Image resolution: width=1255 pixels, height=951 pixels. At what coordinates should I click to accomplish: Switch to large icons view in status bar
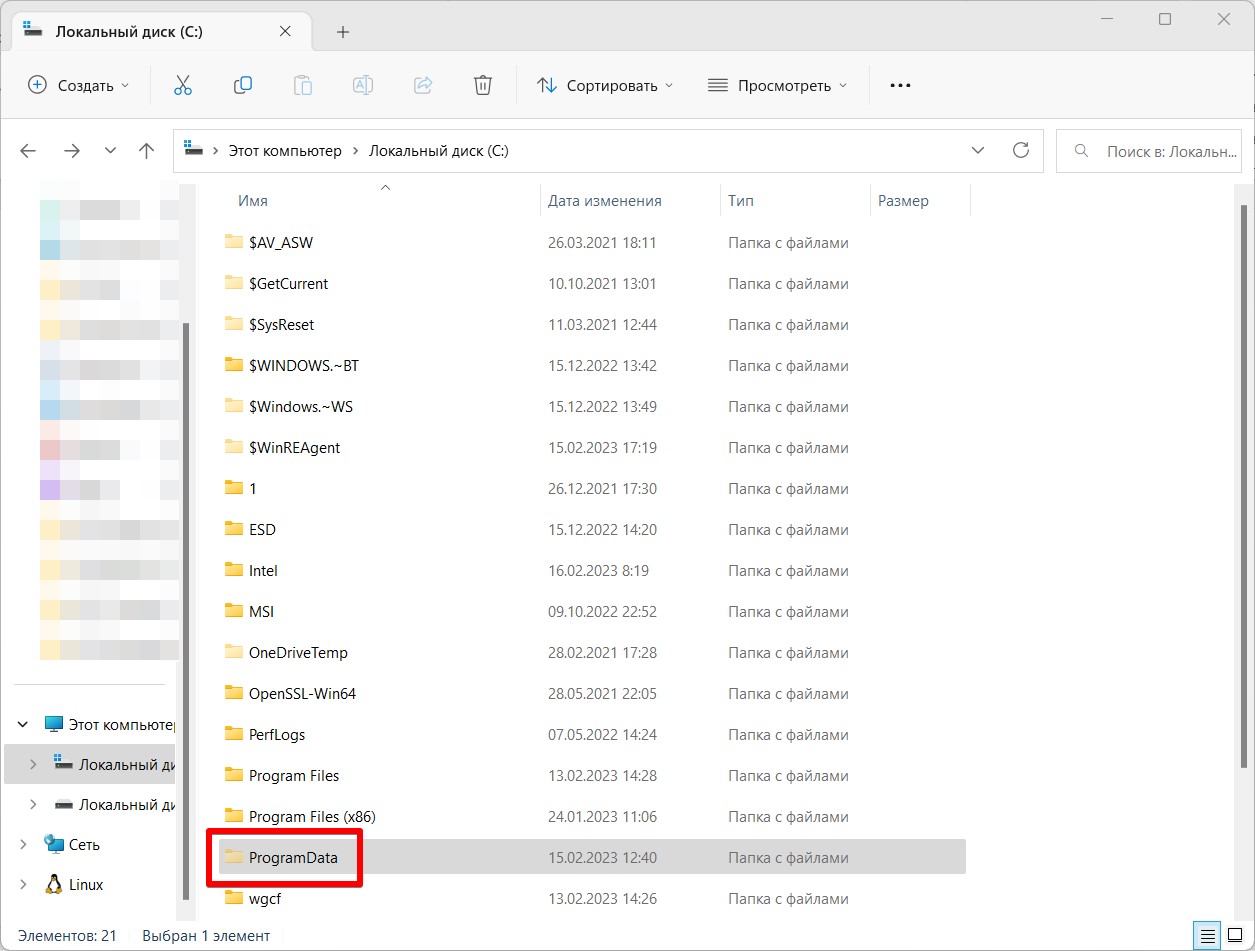pos(1235,936)
